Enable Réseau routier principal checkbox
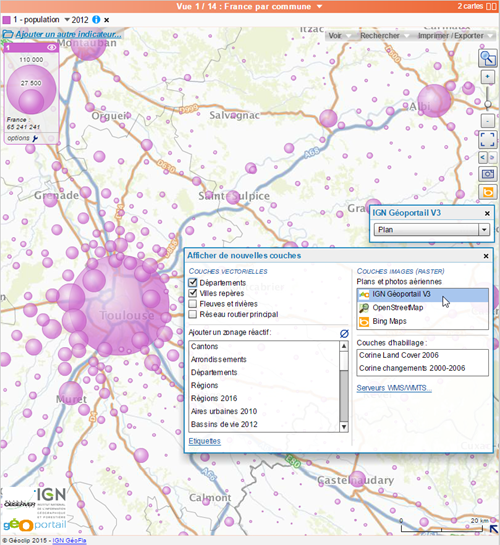The height and width of the screenshot is (545, 500). click(192, 314)
